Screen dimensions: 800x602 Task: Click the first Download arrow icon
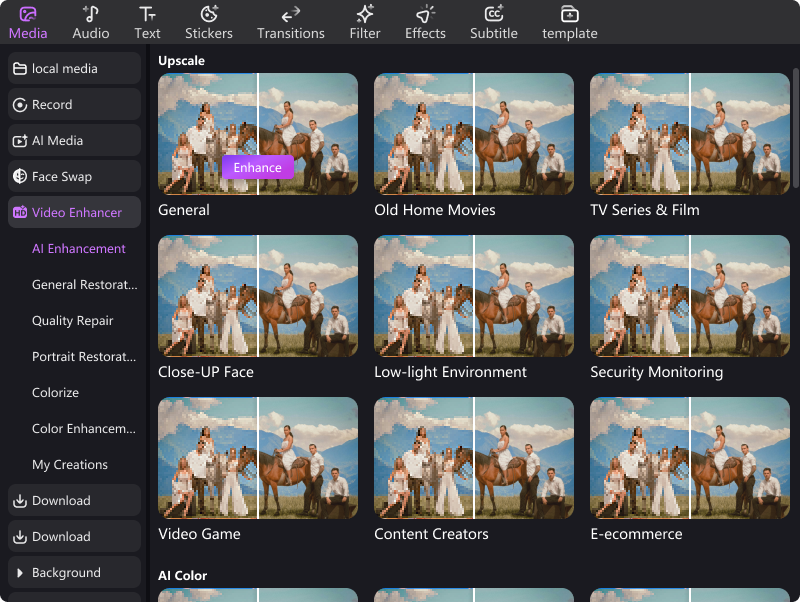20,501
